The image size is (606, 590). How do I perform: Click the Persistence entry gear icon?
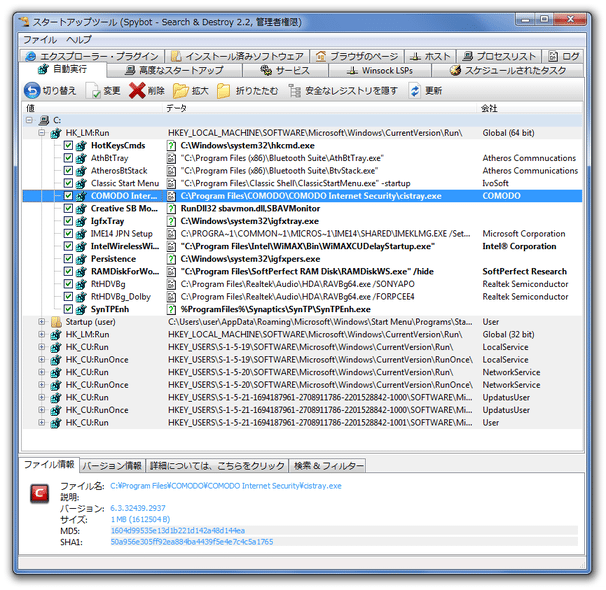[81, 259]
